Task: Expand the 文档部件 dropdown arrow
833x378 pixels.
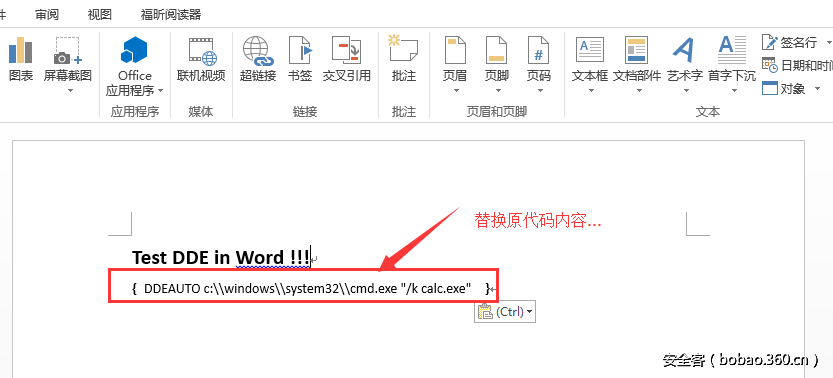Action: pos(639,91)
